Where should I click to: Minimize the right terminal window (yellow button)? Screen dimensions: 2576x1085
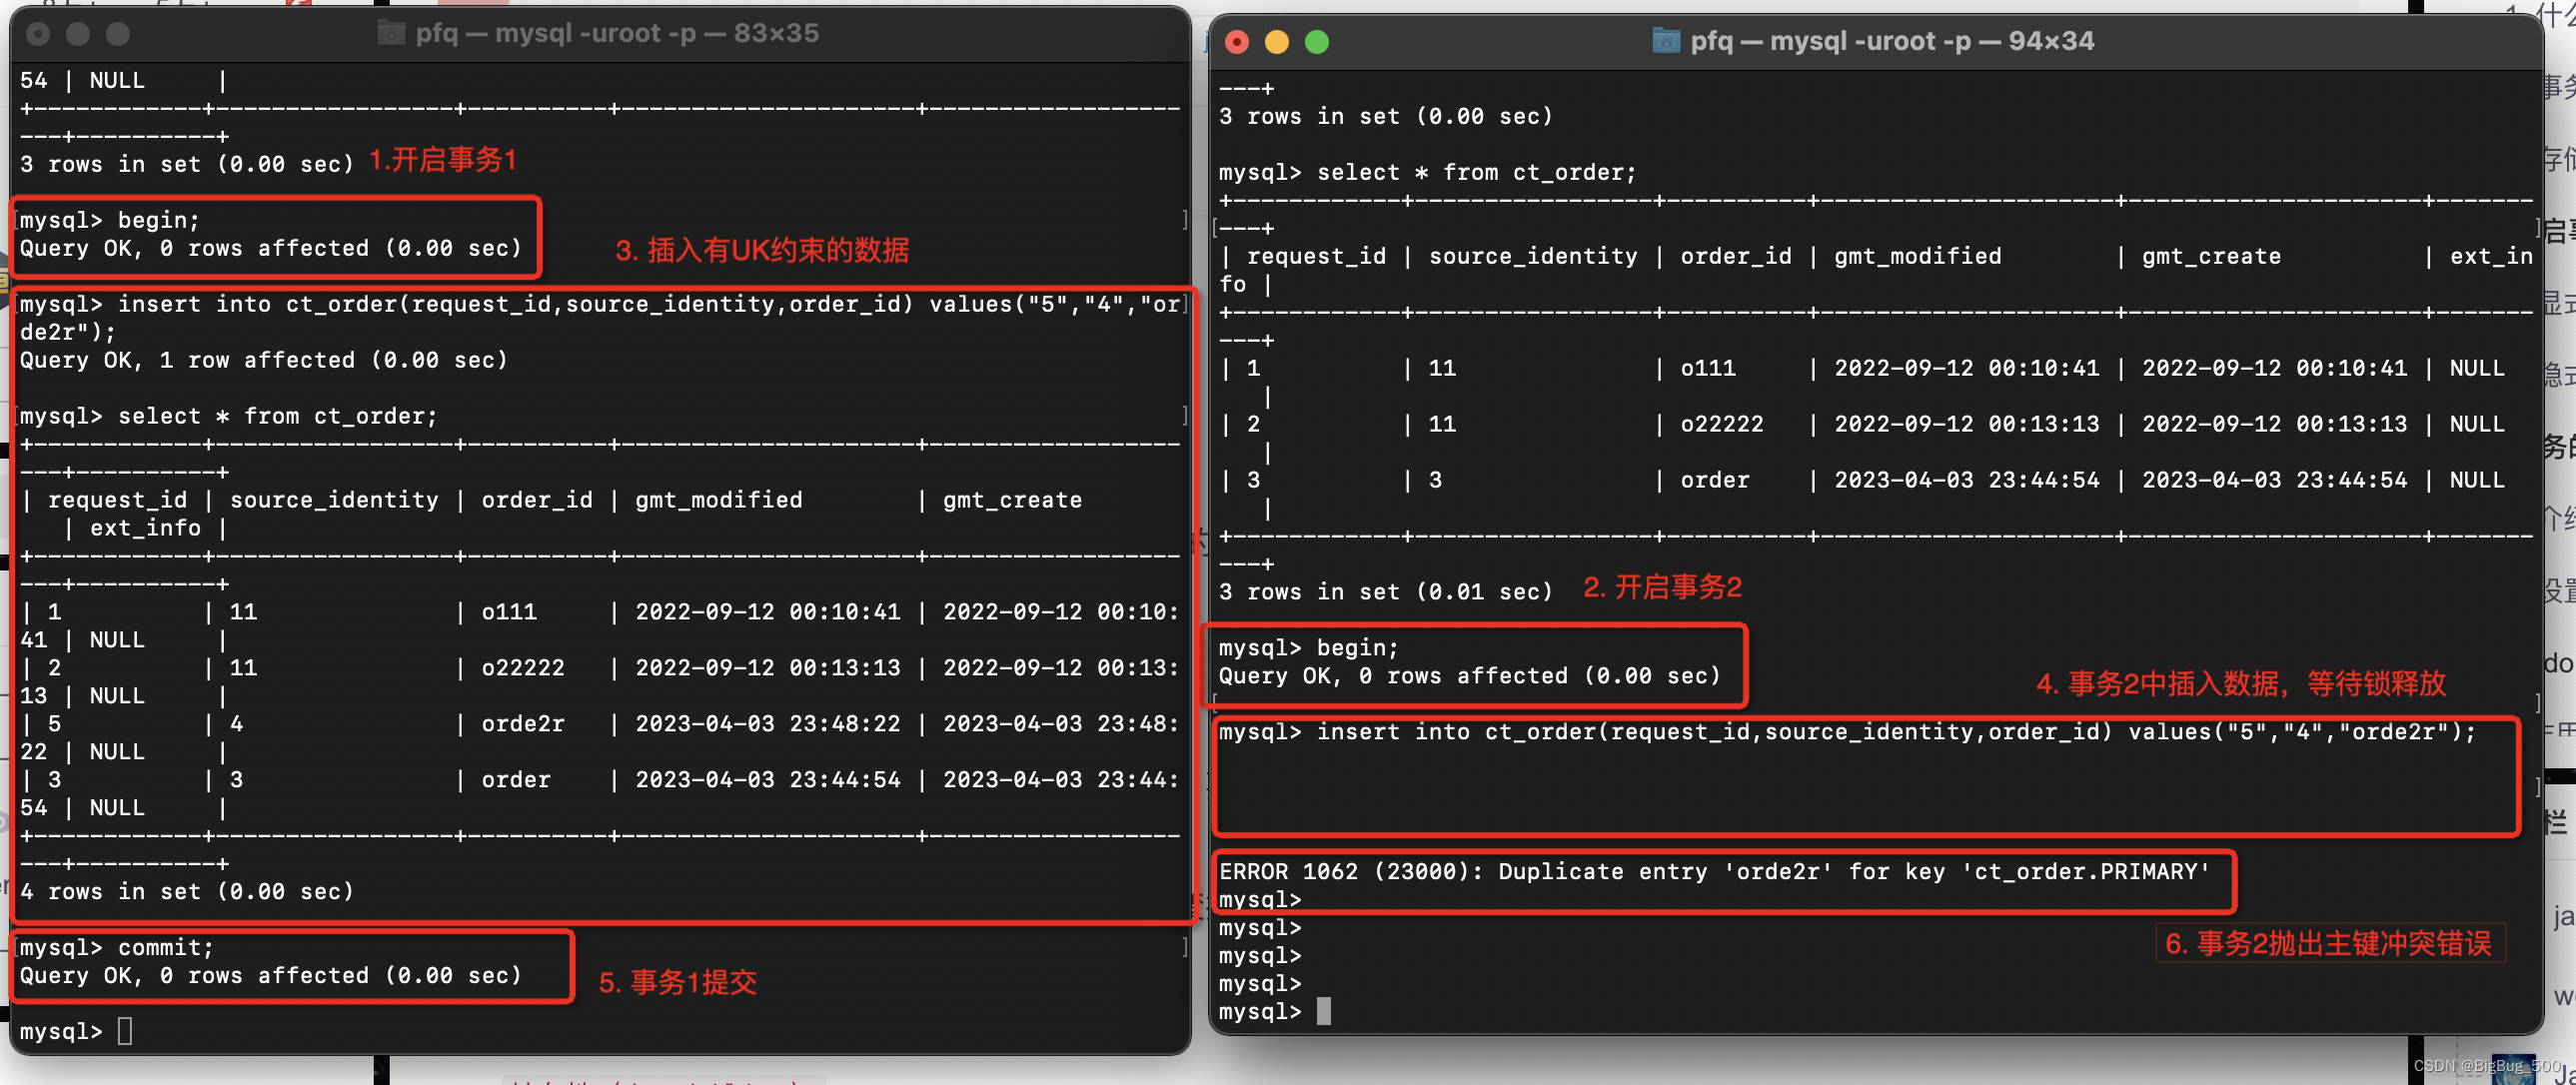1277,42
